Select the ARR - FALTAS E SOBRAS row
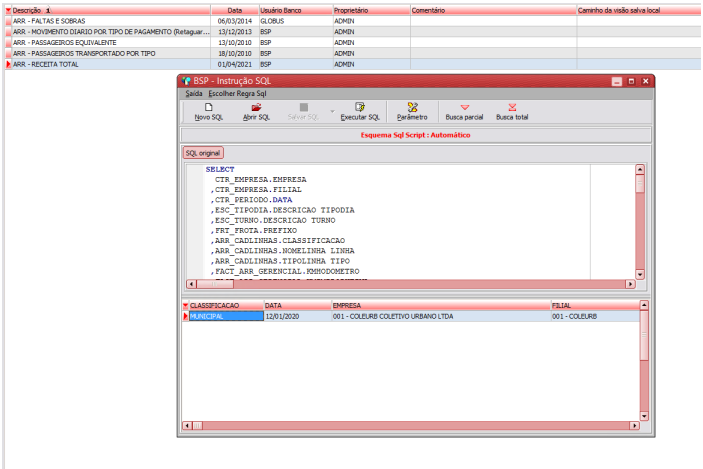The image size is (703, 469). 353,21
